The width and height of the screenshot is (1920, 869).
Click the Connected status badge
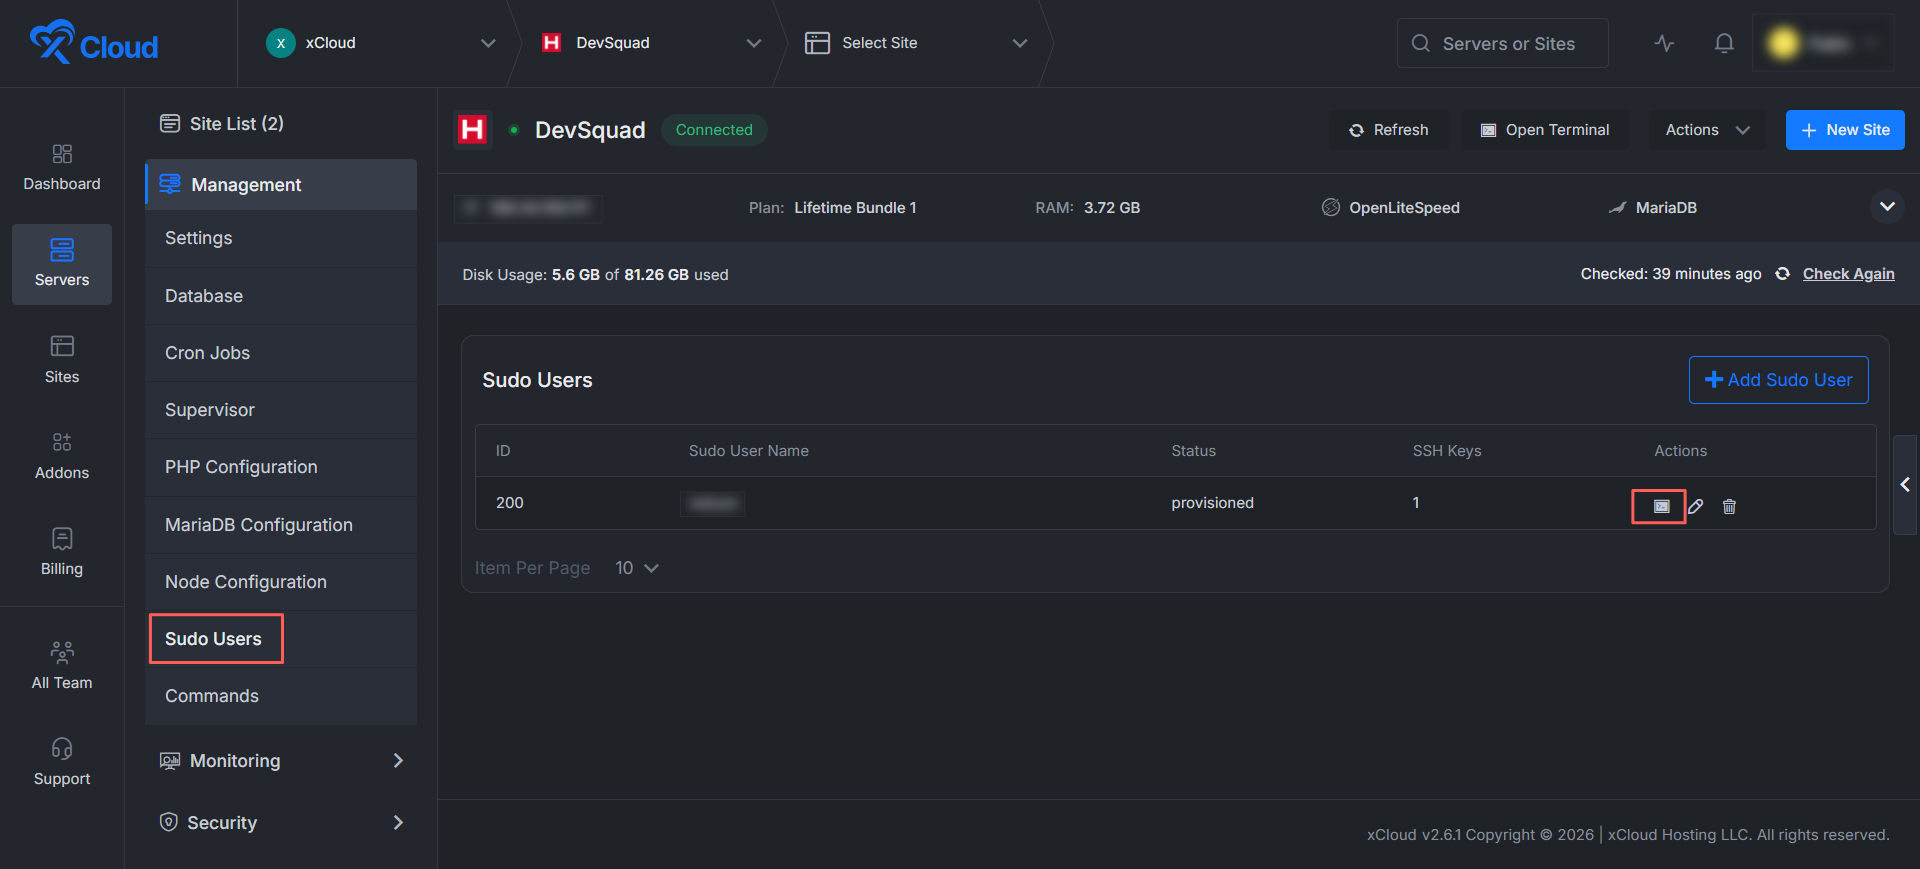tap(714, 130)
